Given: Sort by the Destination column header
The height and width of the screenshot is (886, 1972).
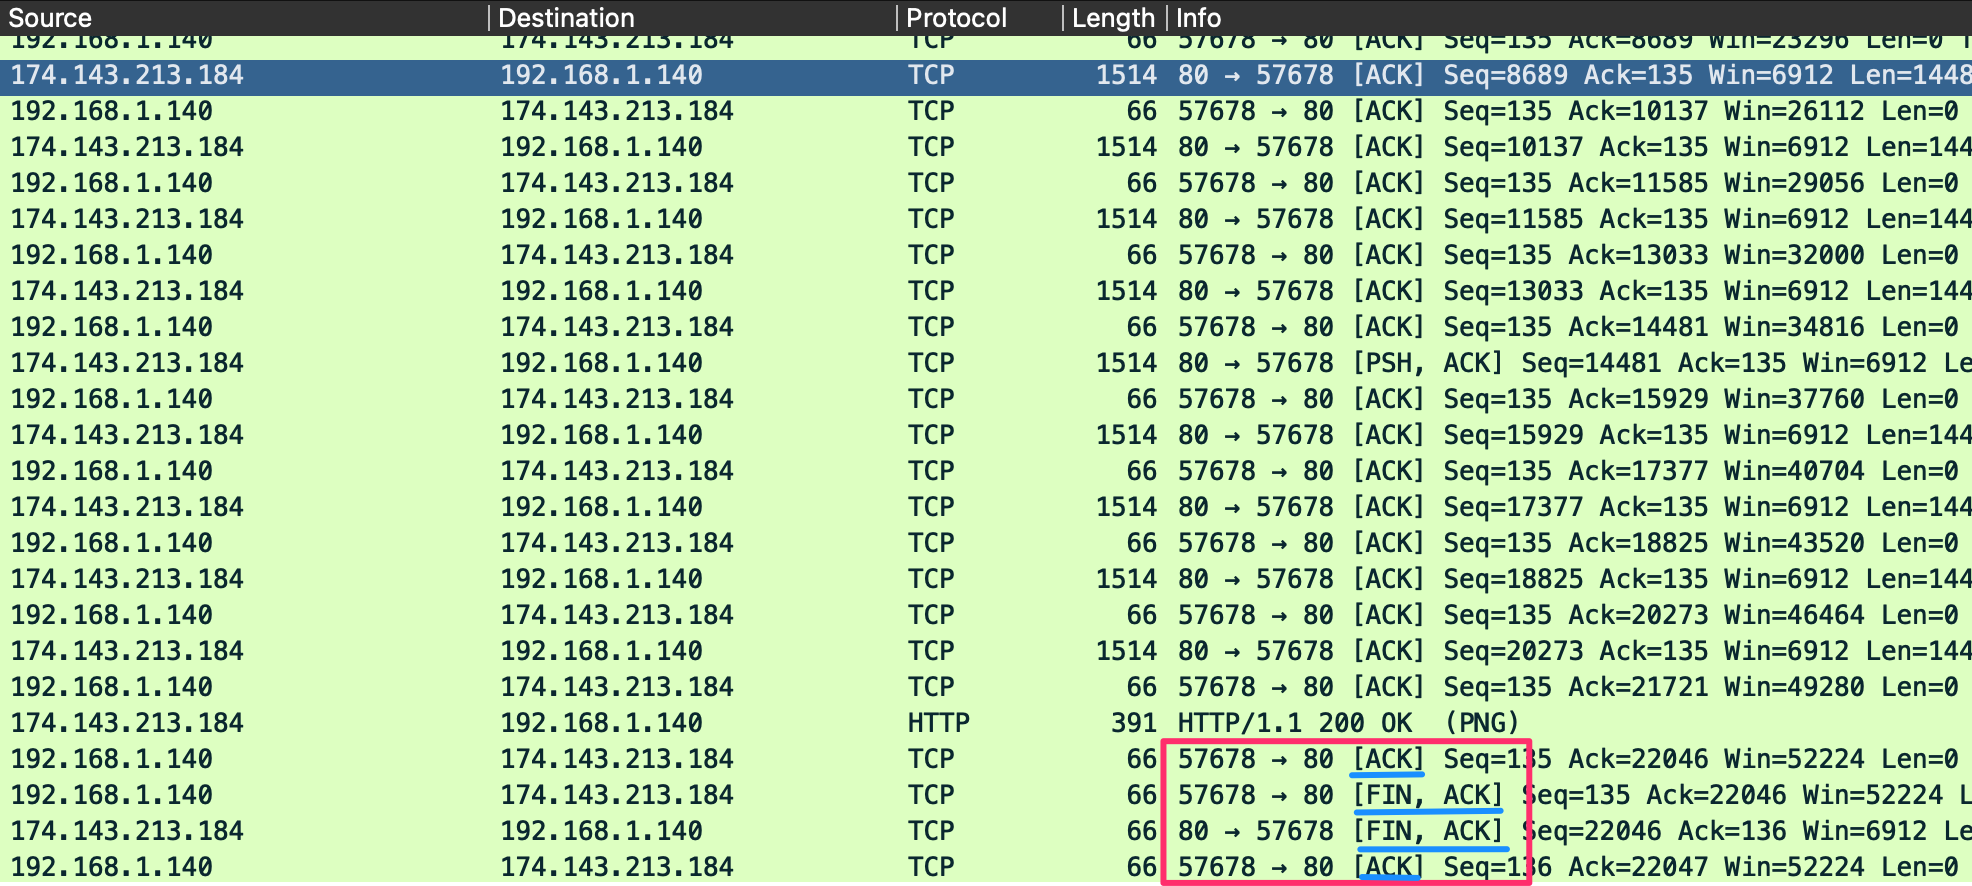Looking at the screenshot, I should [566, 18].
